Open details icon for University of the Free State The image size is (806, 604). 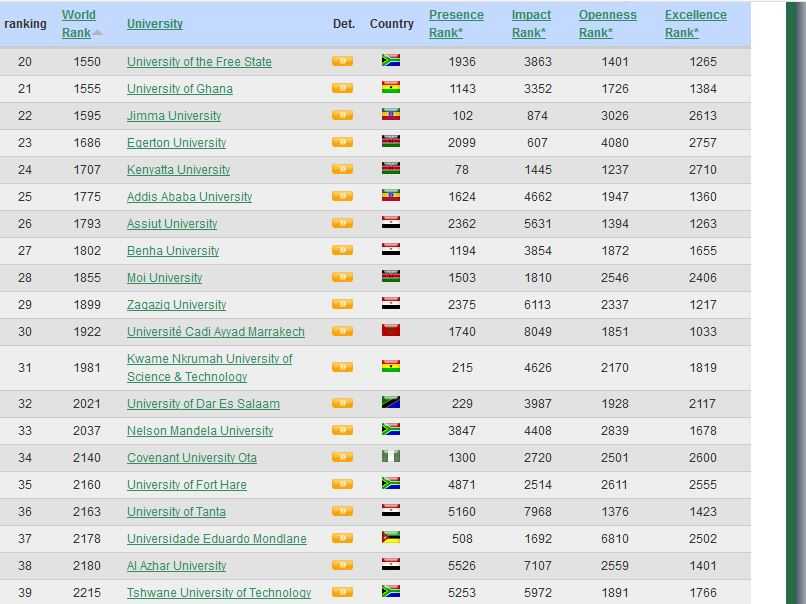tap(342, 61)
